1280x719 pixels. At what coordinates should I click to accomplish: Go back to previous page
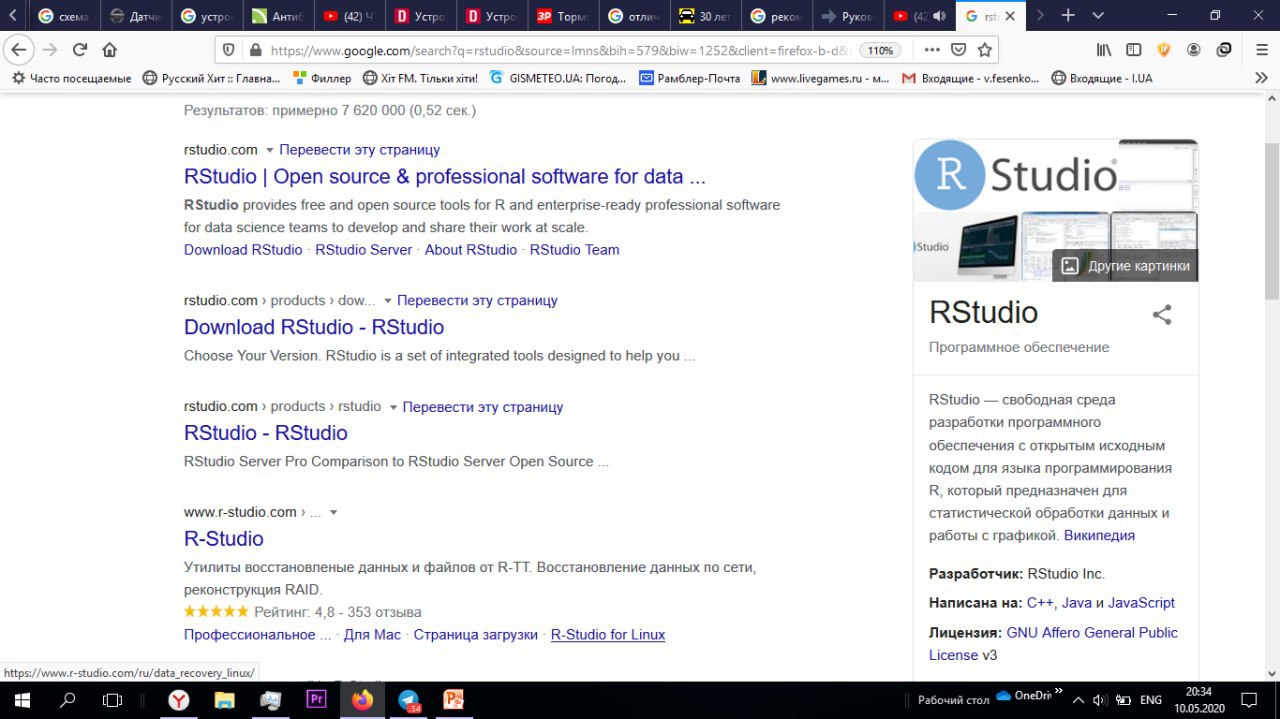(18, 50)
